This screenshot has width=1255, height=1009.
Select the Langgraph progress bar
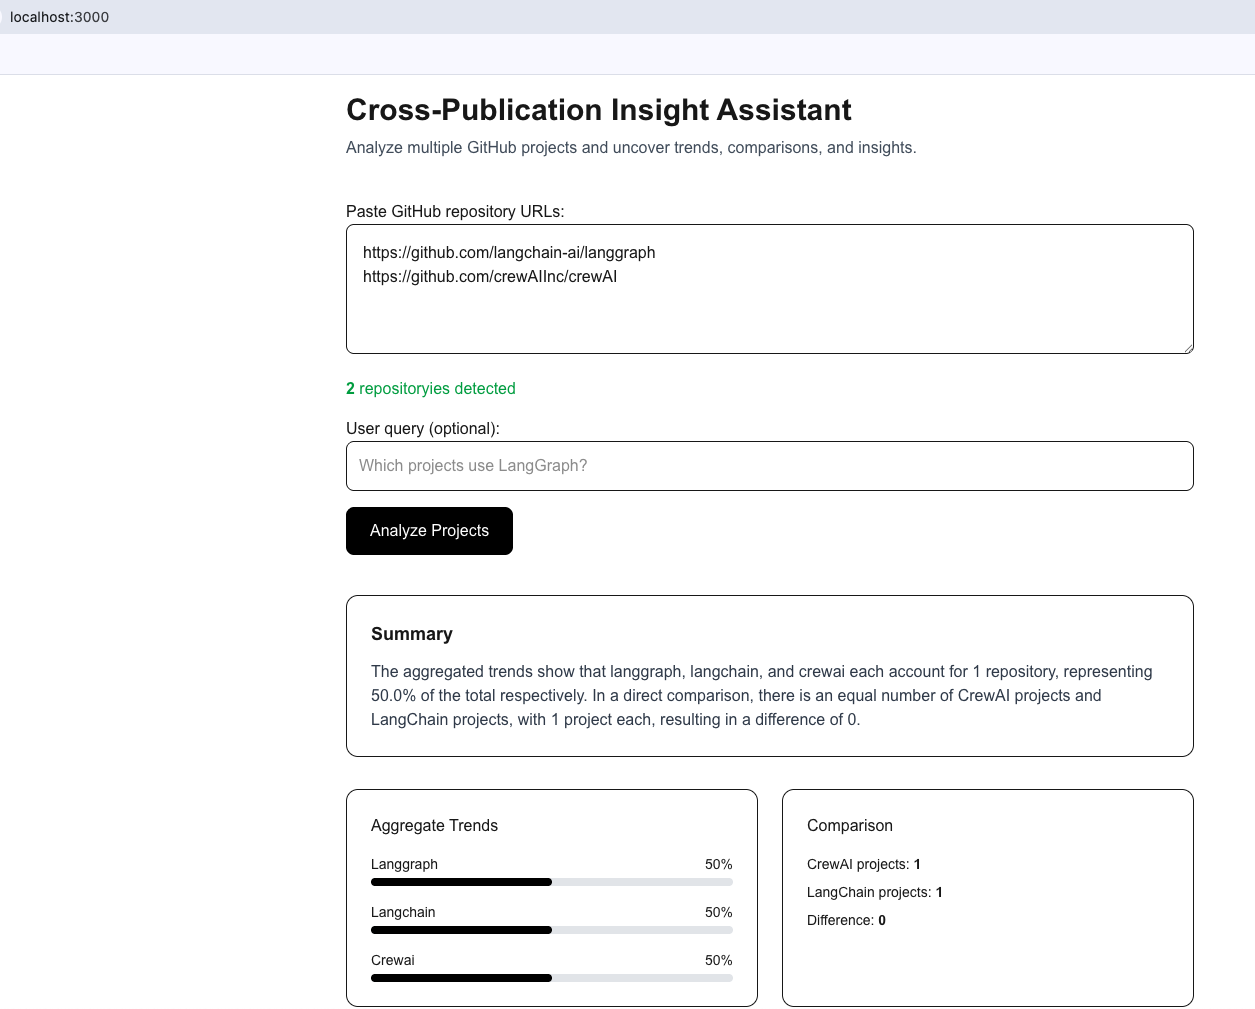pyautogui.click(x=551, y=882)
